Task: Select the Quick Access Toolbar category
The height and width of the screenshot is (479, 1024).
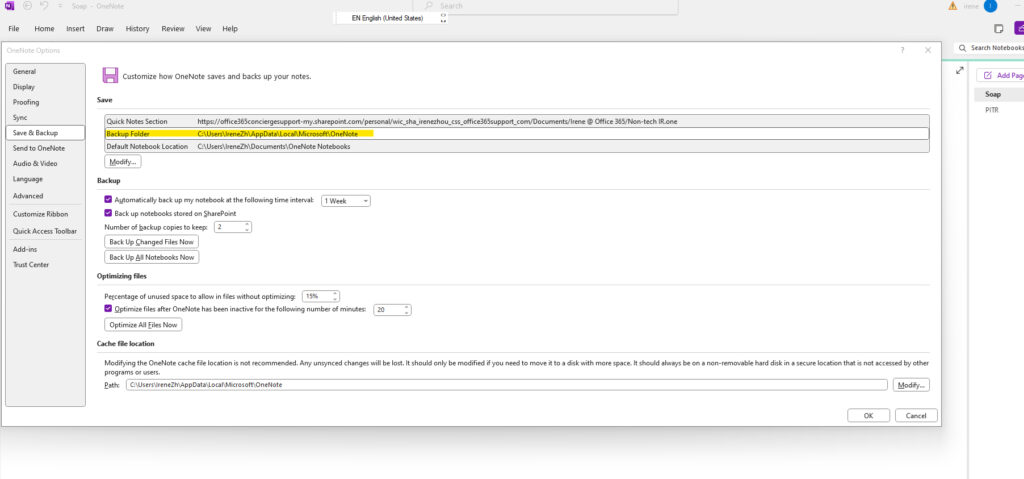Action: [x=45, y=231]
